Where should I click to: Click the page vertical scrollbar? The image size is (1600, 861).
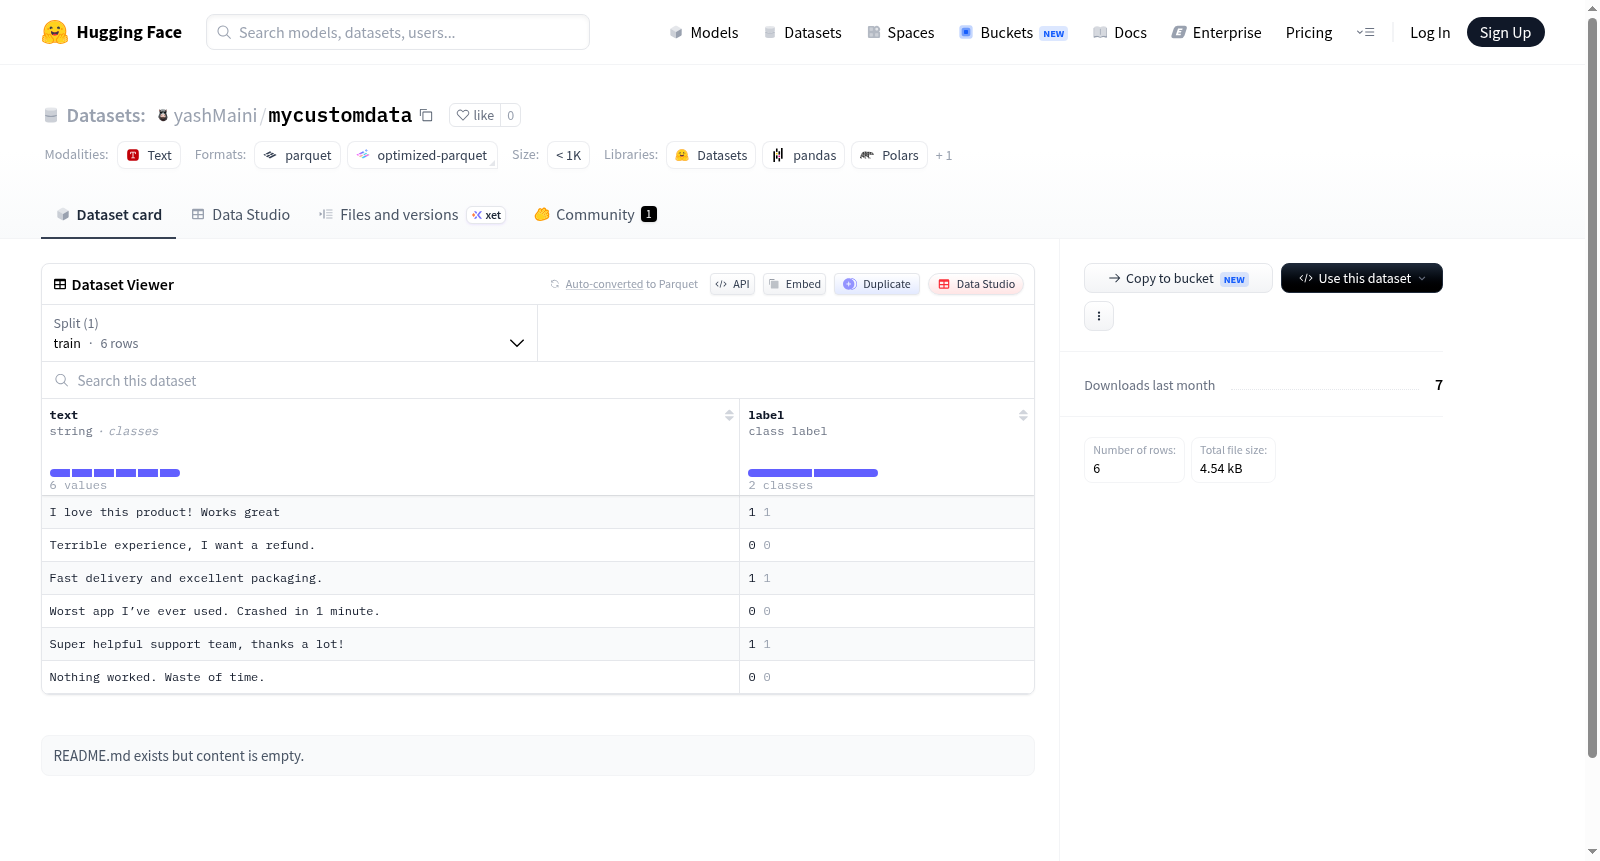1592,388
